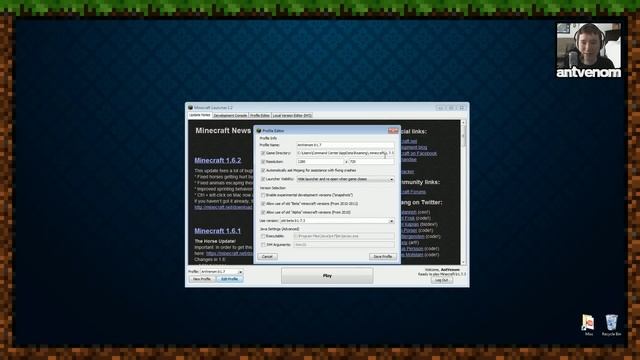640x360 pixels.
Task: Toggle allow old Beta Minecraft versions
Action: click(x=263, y=204)
